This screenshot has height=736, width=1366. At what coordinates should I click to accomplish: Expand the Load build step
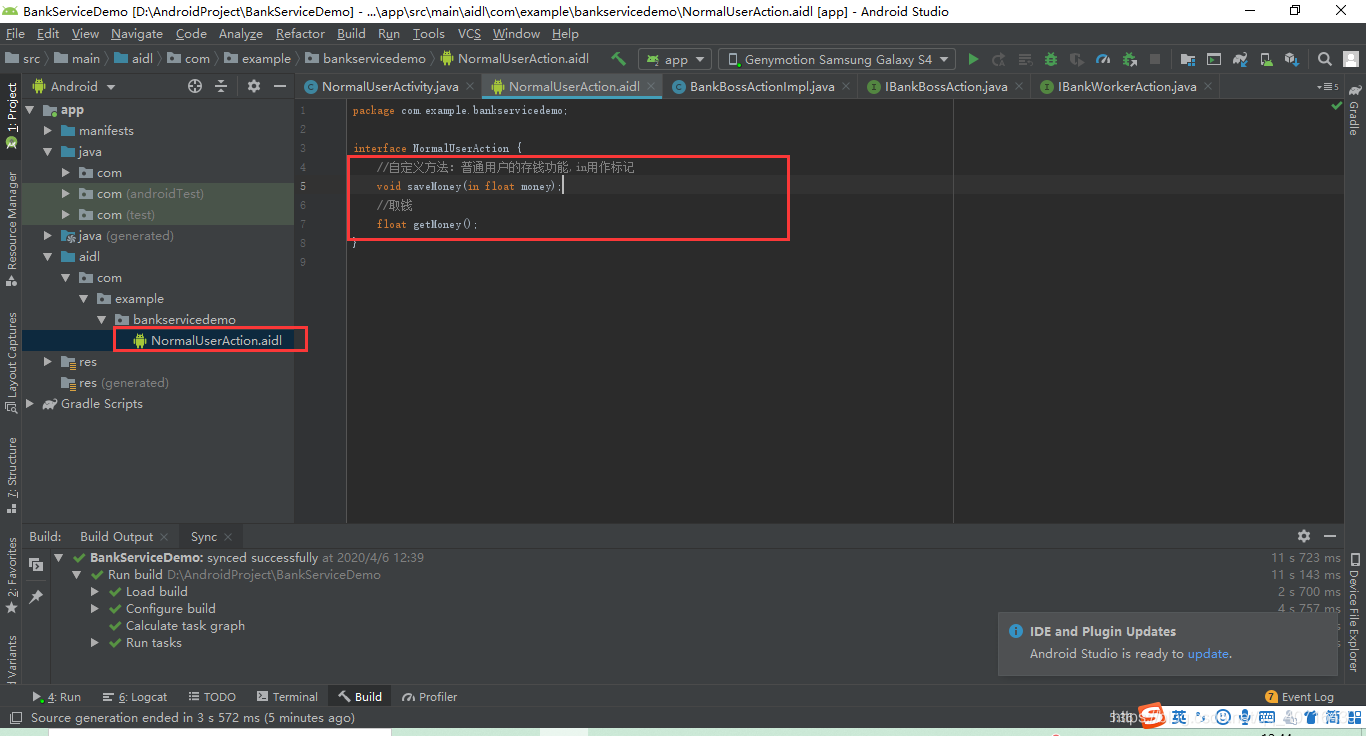click(x=95, y=592)
